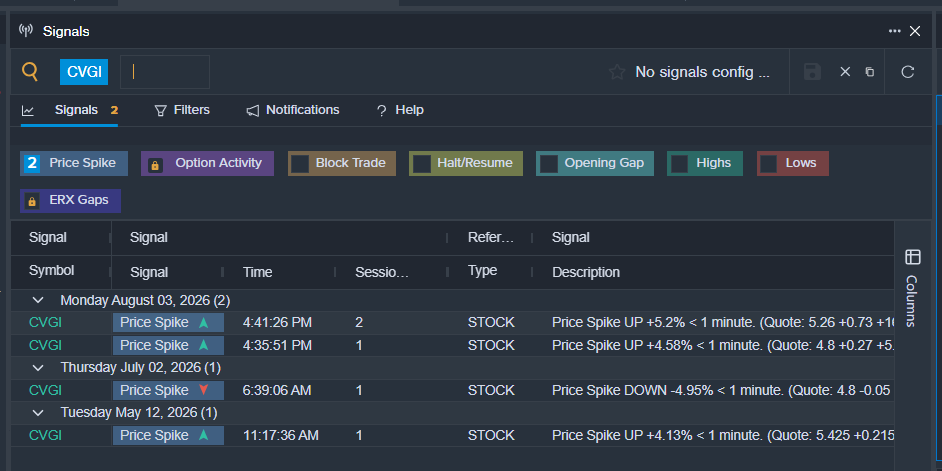Viewport: 942px width, 471px height.
Task: Click the up arrow on 11:17:36 AM spike
Action: click(x=204, y=435)
